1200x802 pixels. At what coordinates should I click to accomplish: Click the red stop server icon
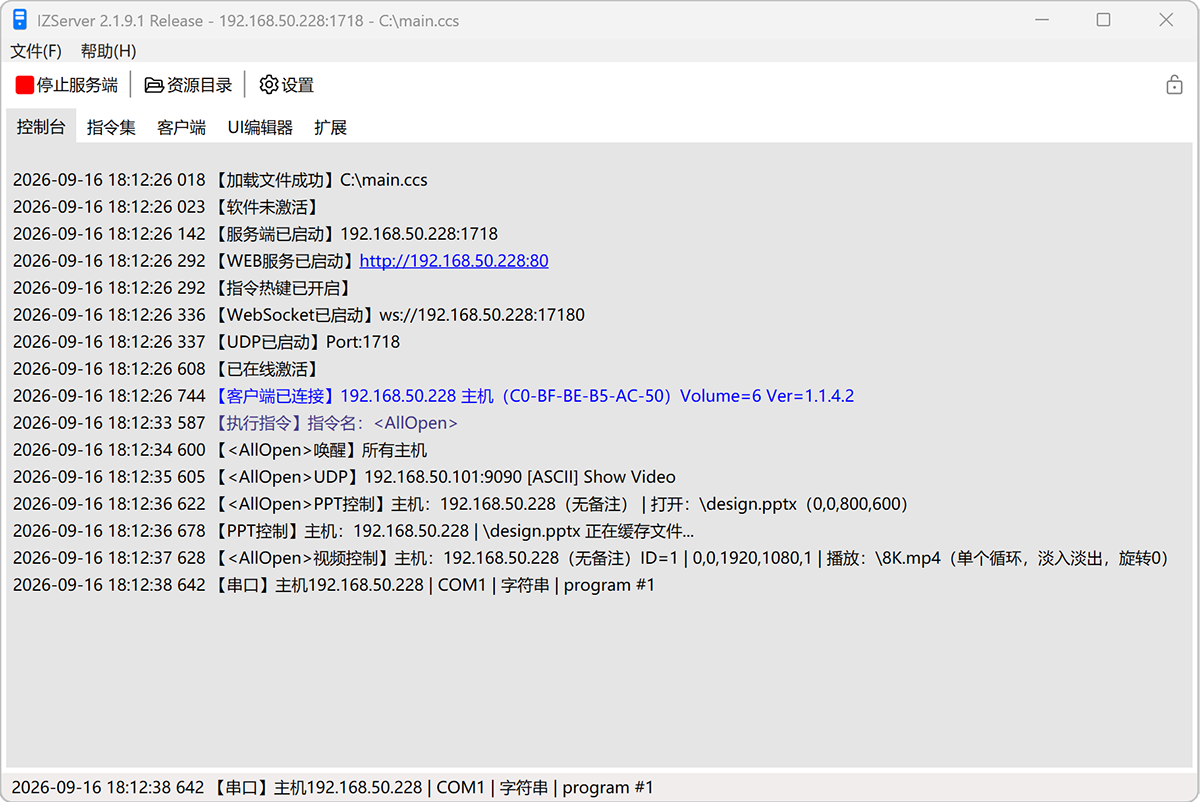[x=25, y=85]
